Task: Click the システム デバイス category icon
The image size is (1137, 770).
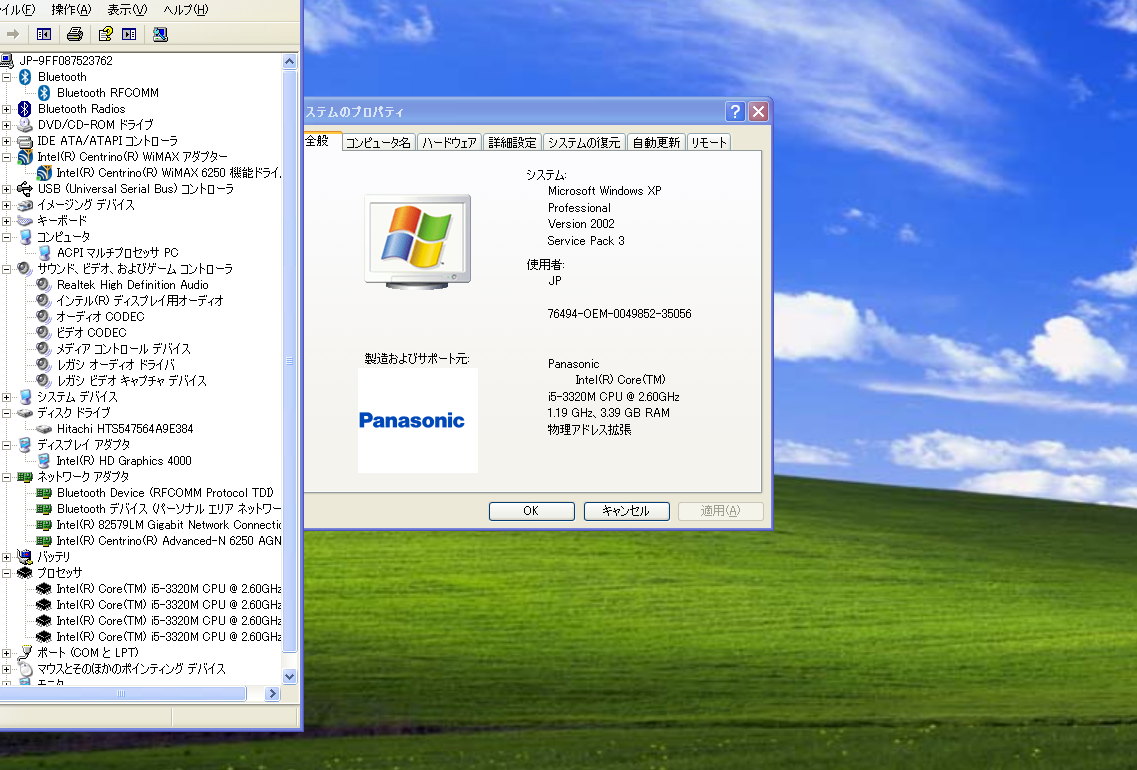Action: [26, 397]
